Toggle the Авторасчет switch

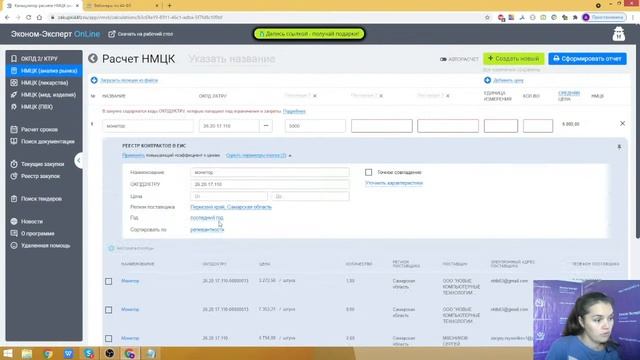click(x=443, y=59)
